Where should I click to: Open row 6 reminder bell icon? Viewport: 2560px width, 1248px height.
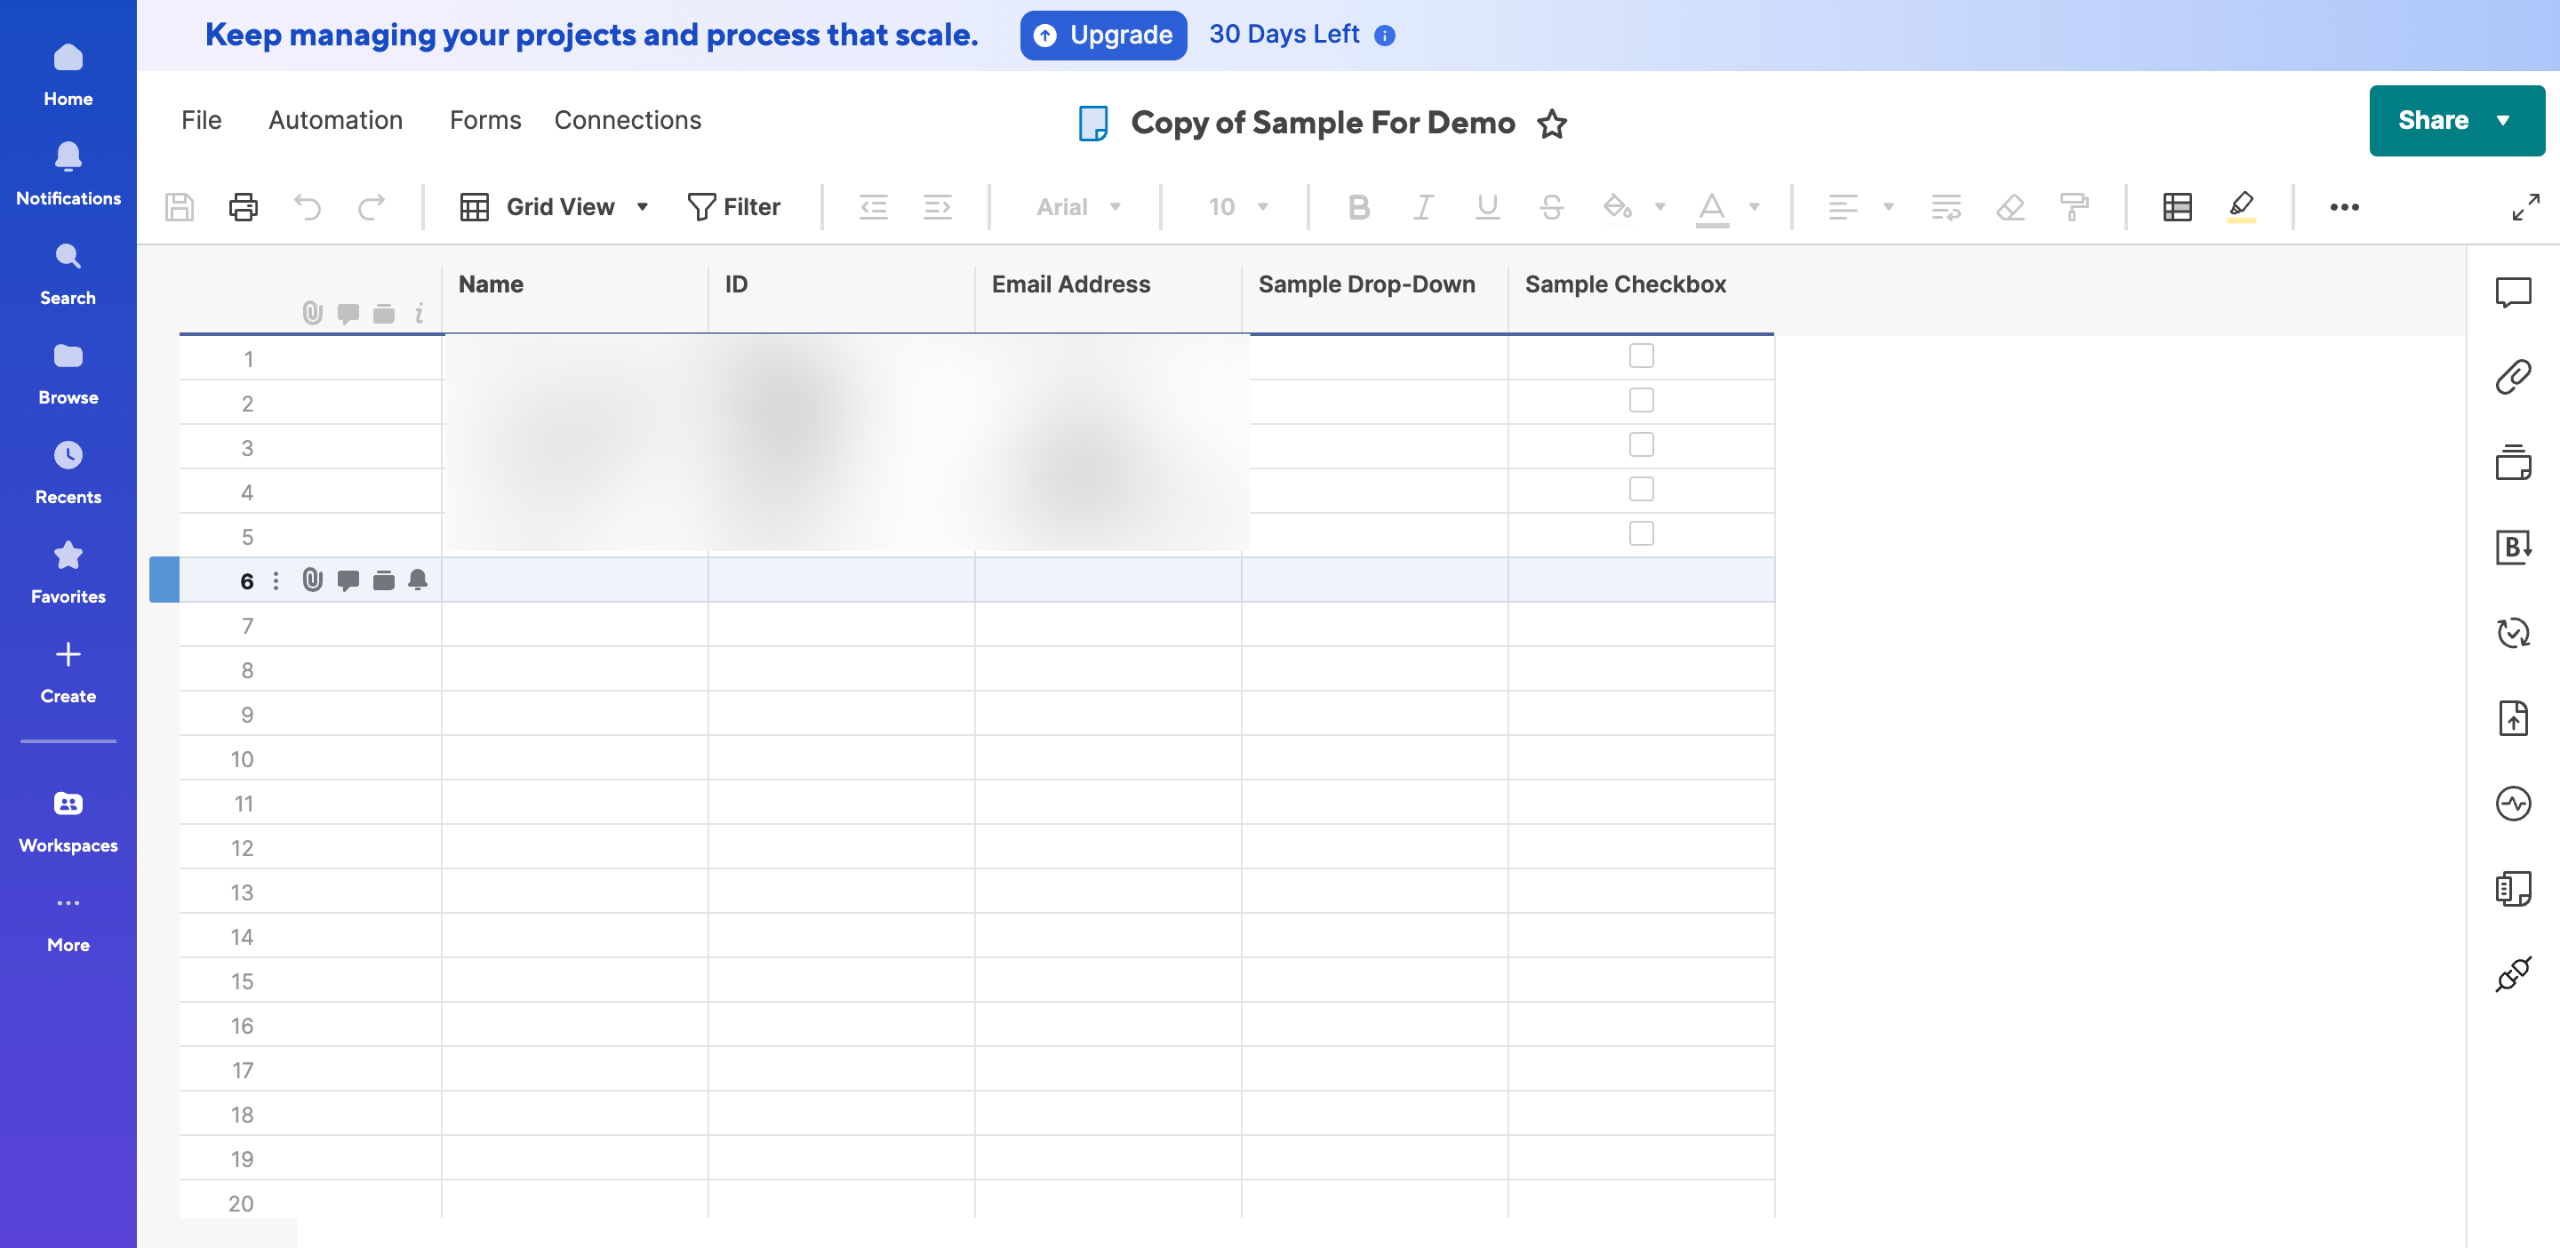click(x=418, y=580)
